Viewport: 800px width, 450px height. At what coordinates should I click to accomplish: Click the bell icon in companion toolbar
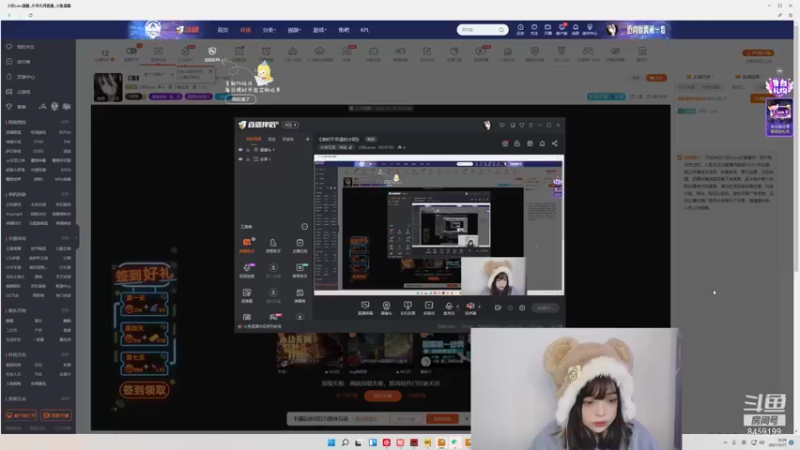coord(542,143)
